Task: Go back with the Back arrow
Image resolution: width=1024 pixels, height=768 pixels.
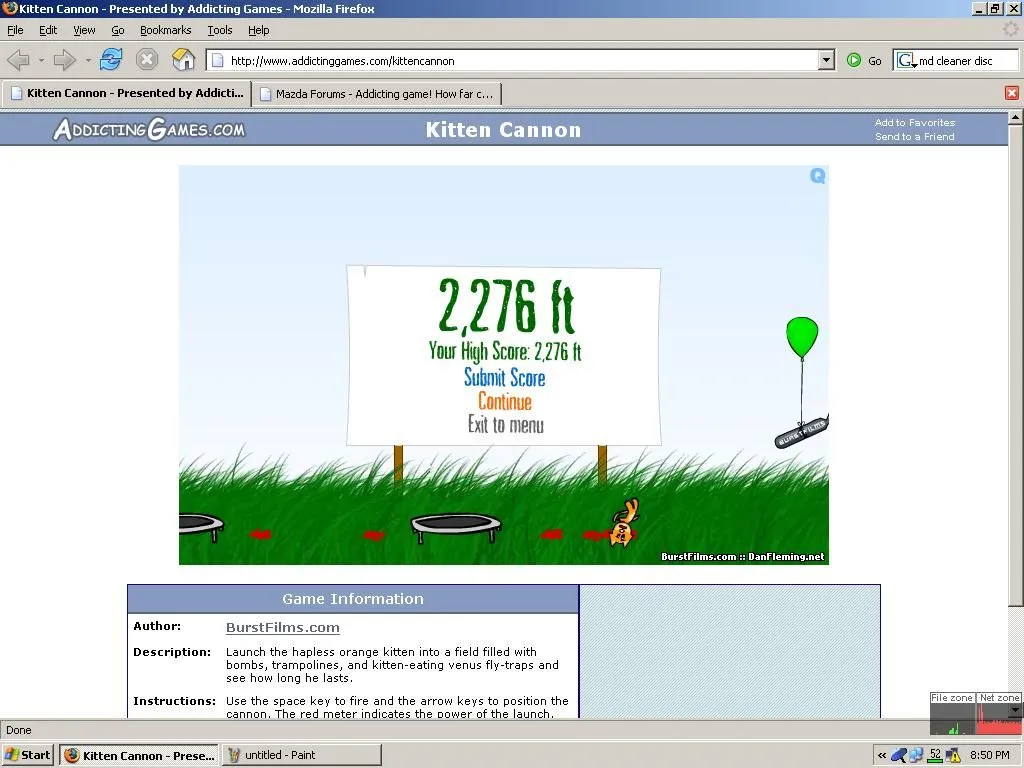Action: tap(18, 61)
